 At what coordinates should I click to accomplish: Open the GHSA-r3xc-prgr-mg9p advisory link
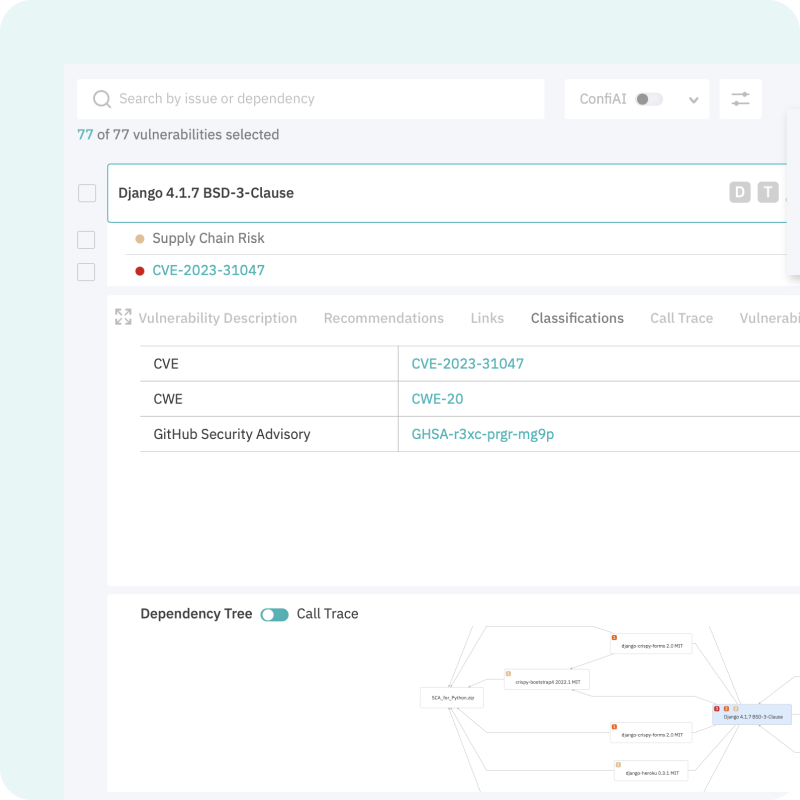483,434
